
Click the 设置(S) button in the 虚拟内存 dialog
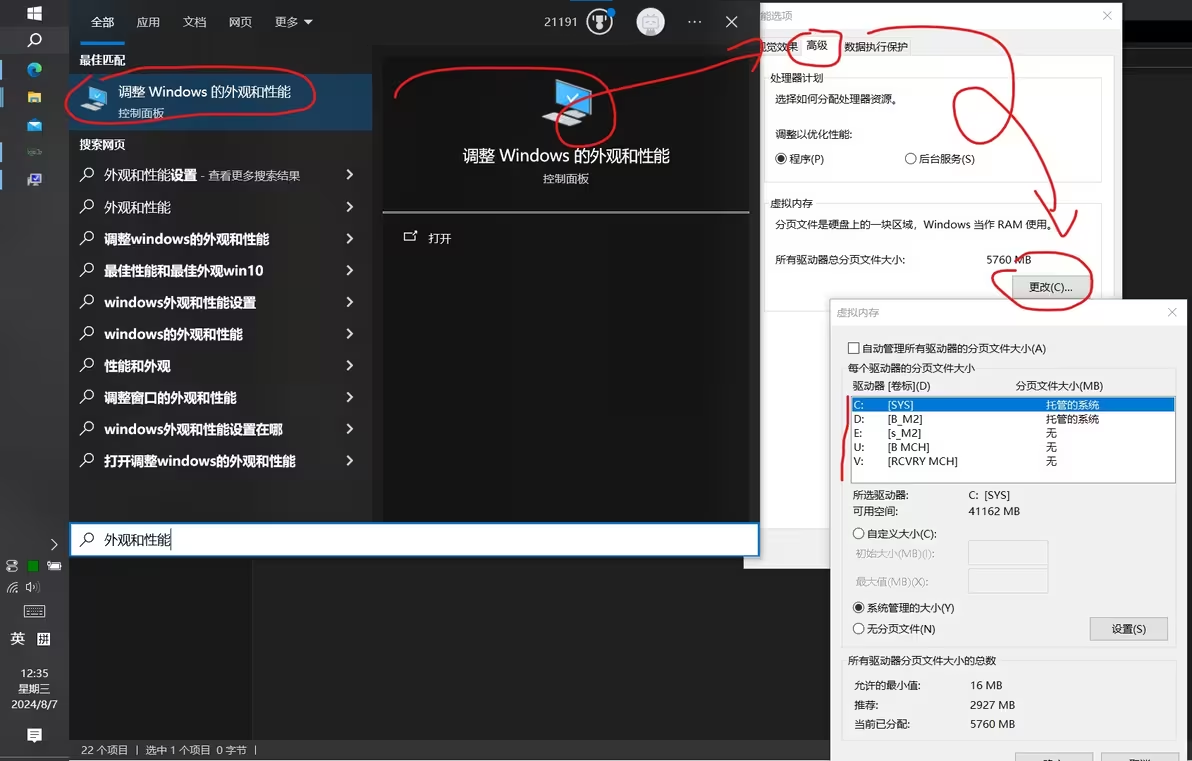1128,628
